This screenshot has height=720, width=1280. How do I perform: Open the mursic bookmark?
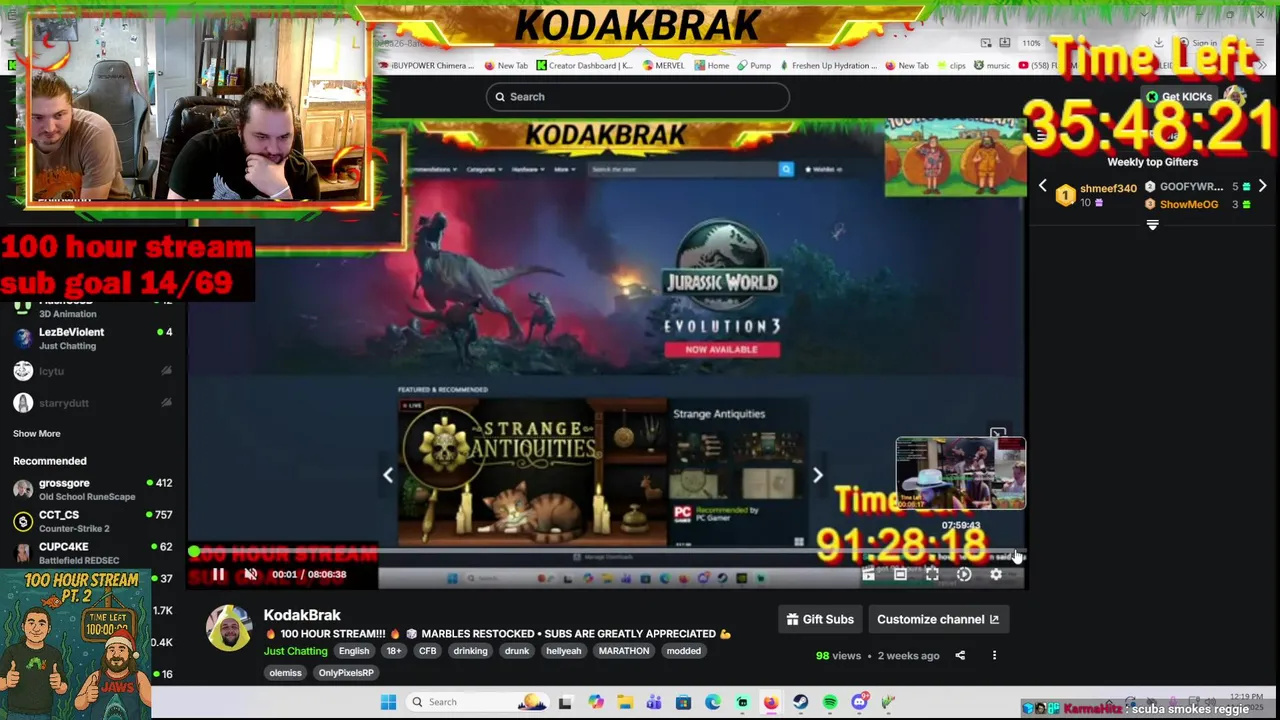pyautogui.click(x=992, y=66)
